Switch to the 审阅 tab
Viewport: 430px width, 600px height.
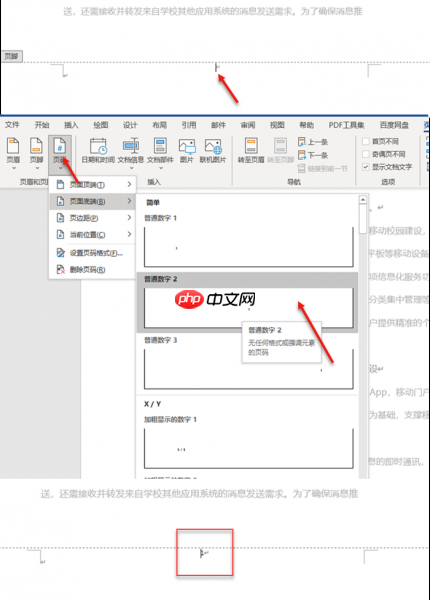(248, 125)
